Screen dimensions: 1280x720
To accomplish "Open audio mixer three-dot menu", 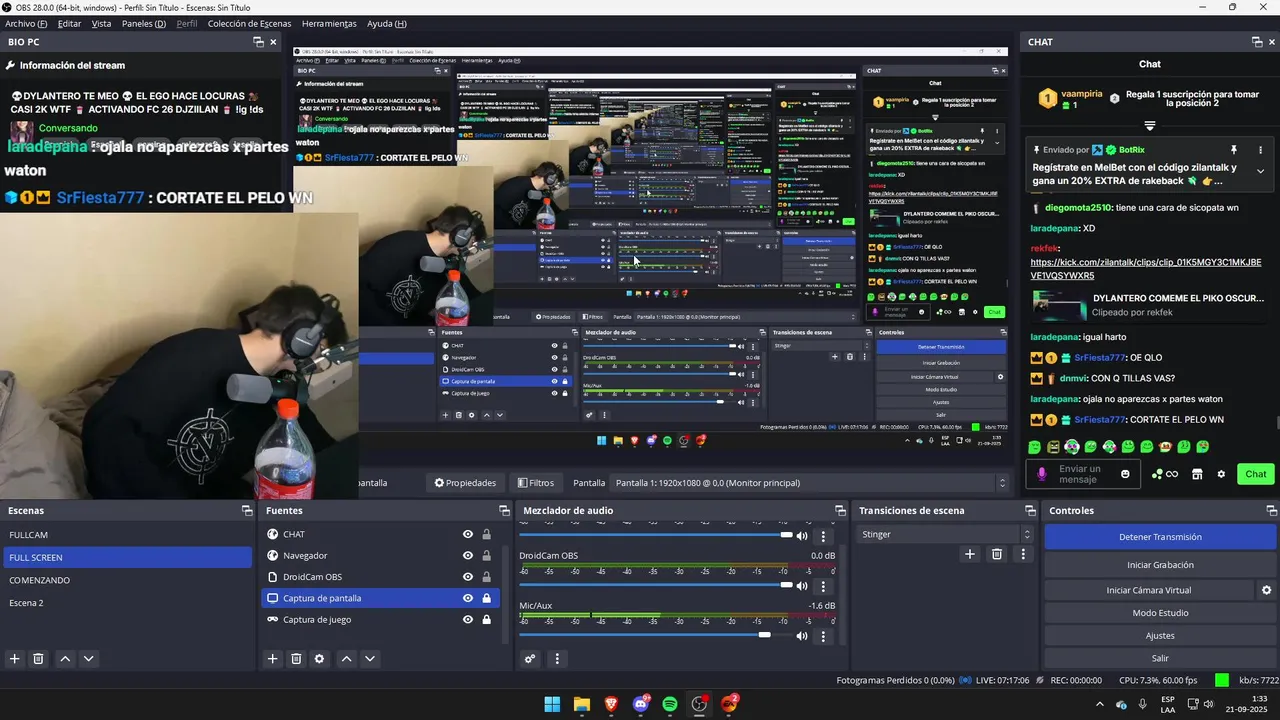I will (557, 659).
